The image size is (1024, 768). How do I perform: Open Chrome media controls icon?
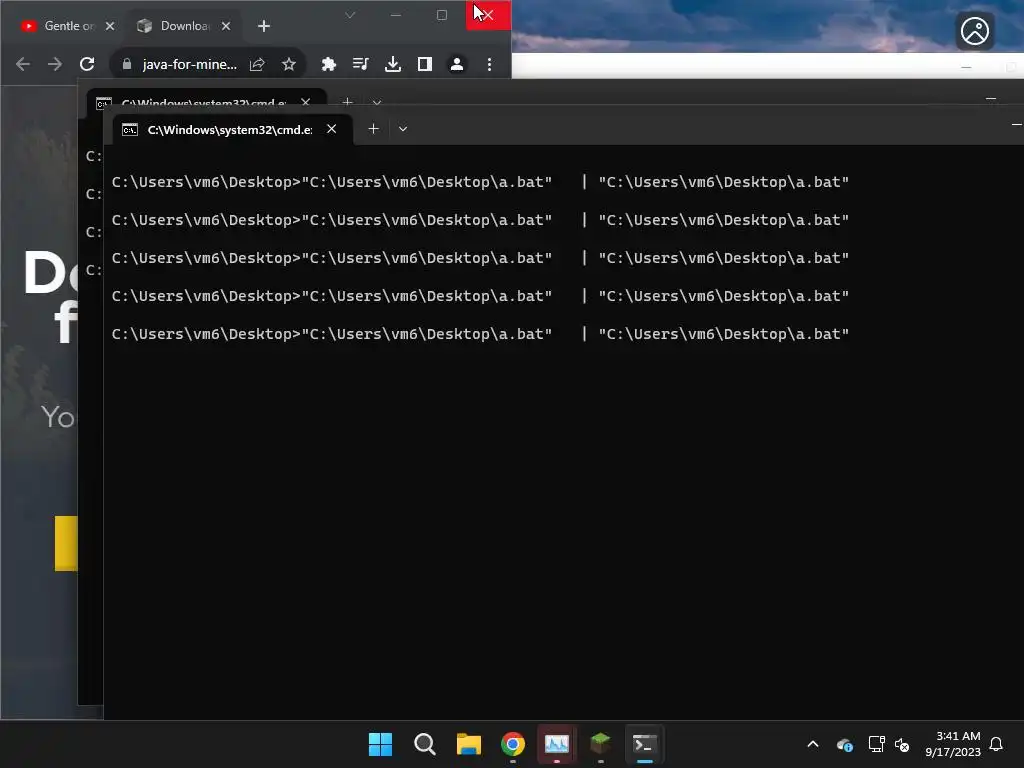pyautogui.click(x=360, y=64)
